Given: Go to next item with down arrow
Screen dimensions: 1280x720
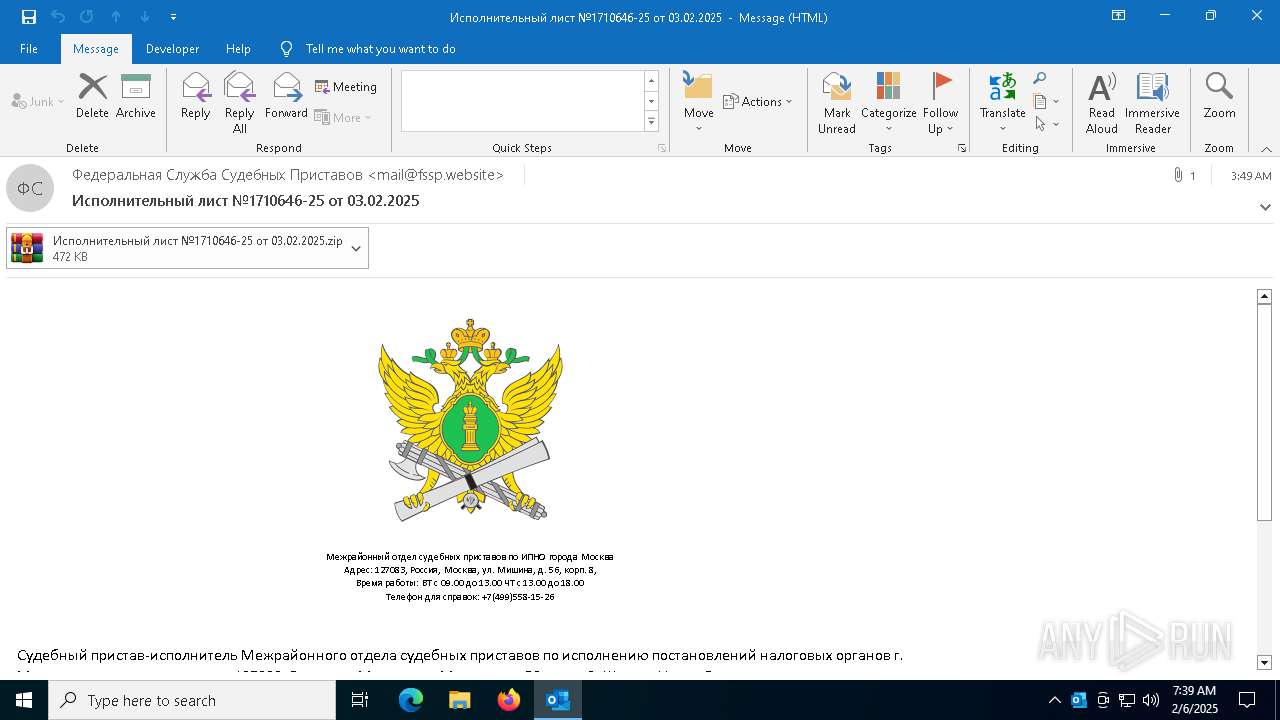Looking at the screenshot, I should (x=145, y=17).
